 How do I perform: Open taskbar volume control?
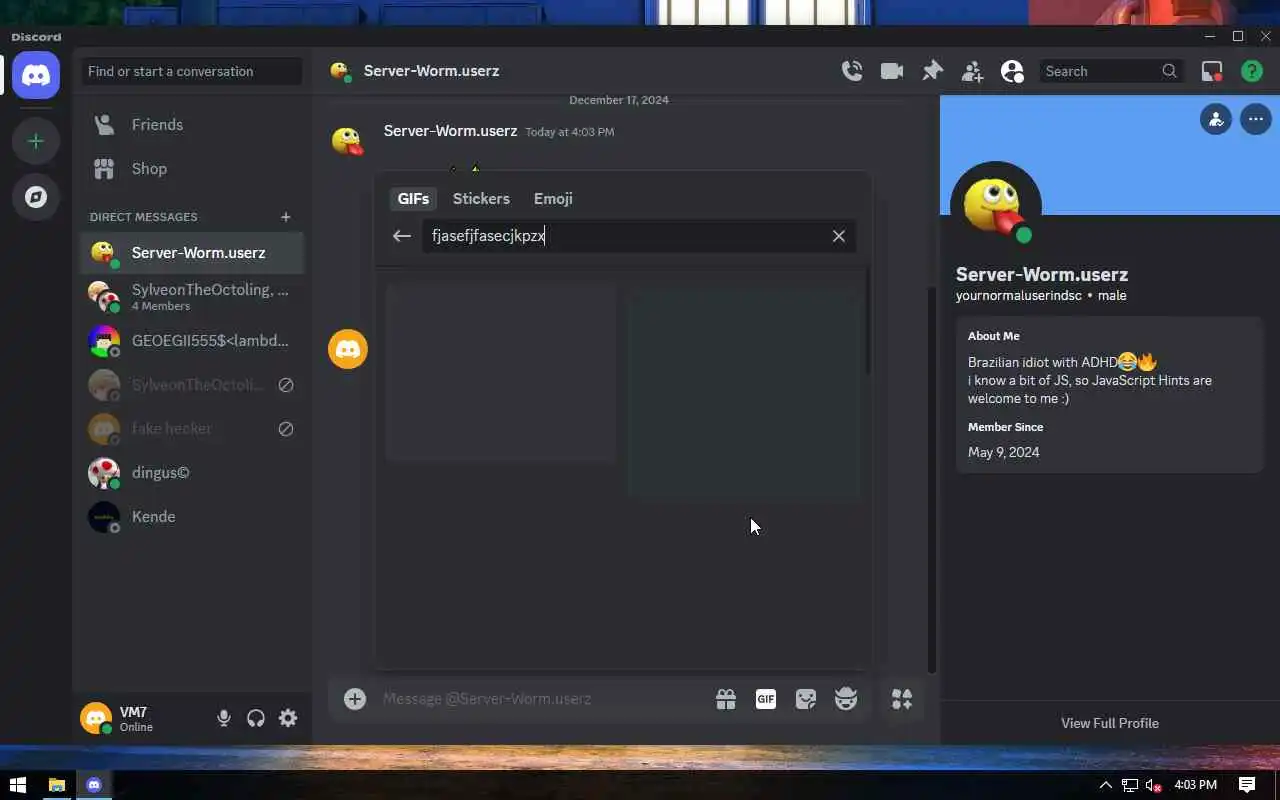[x=1153, y=785]
